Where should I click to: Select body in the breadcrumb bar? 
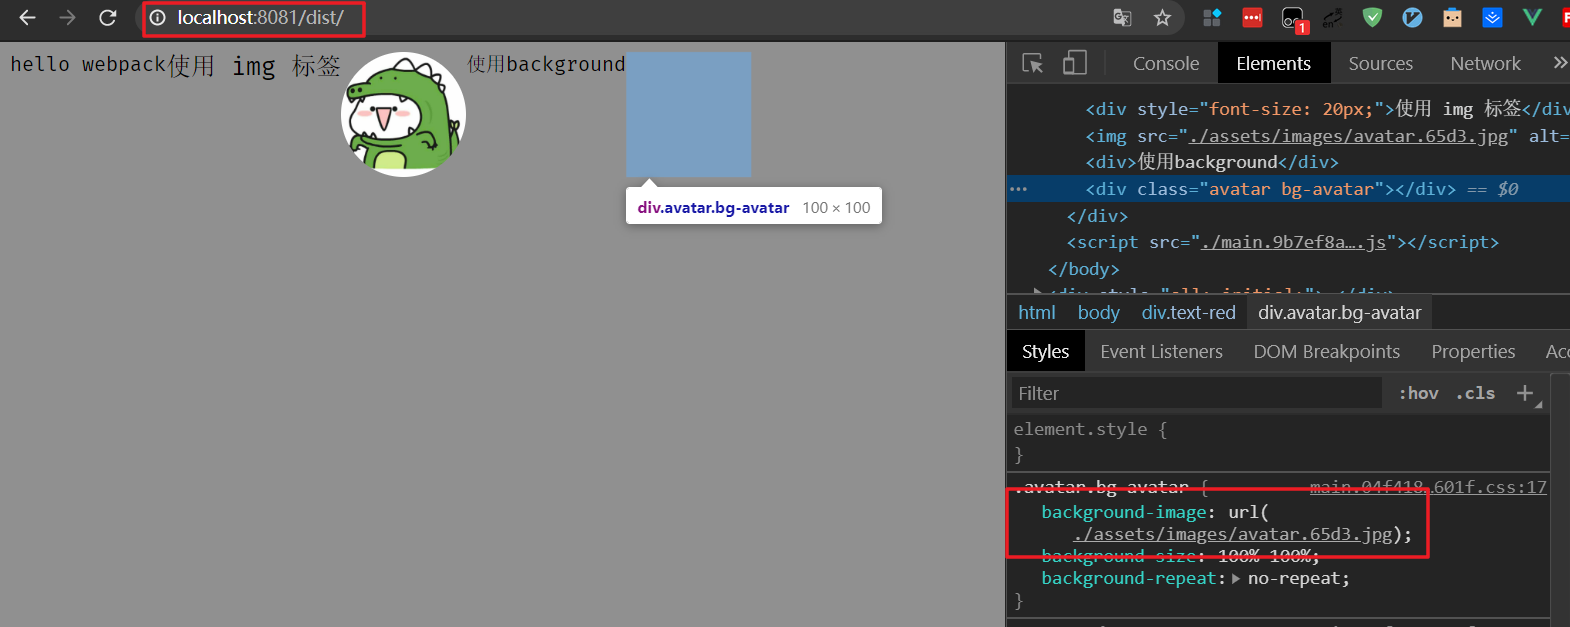click(x=1099, y=313)
